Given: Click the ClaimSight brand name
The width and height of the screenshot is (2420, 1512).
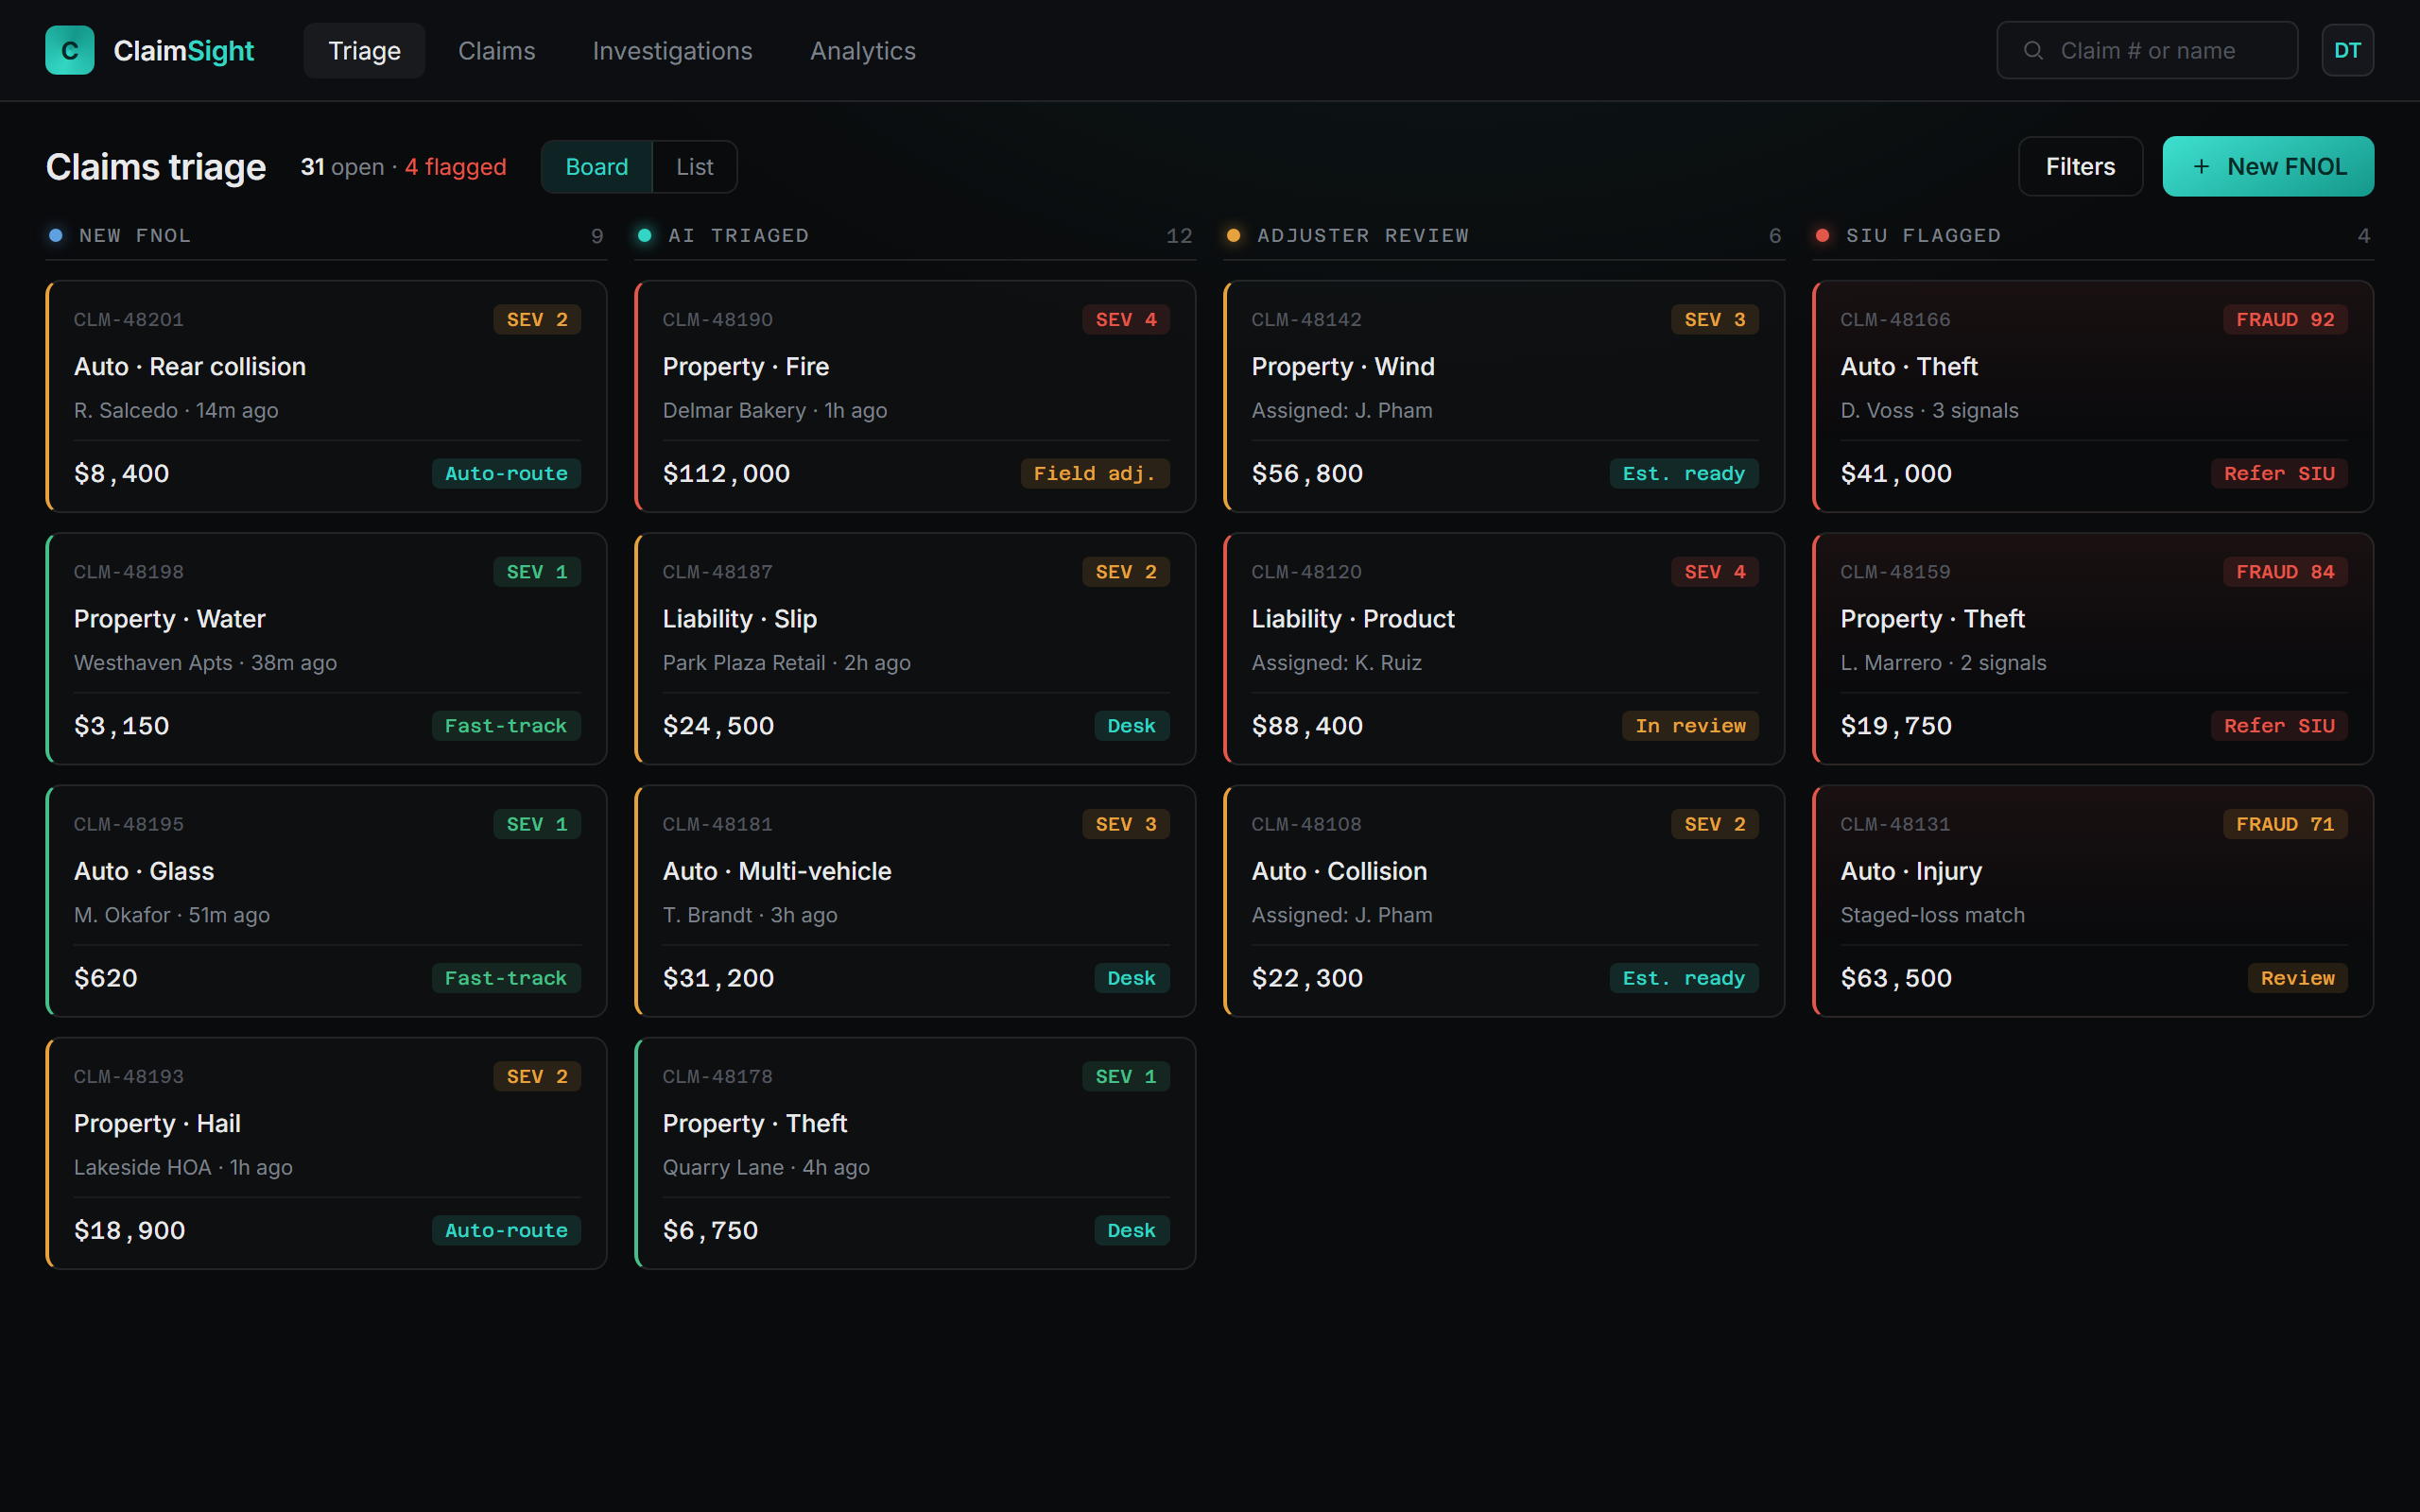Looking at the screenshot, I should 184,50.
